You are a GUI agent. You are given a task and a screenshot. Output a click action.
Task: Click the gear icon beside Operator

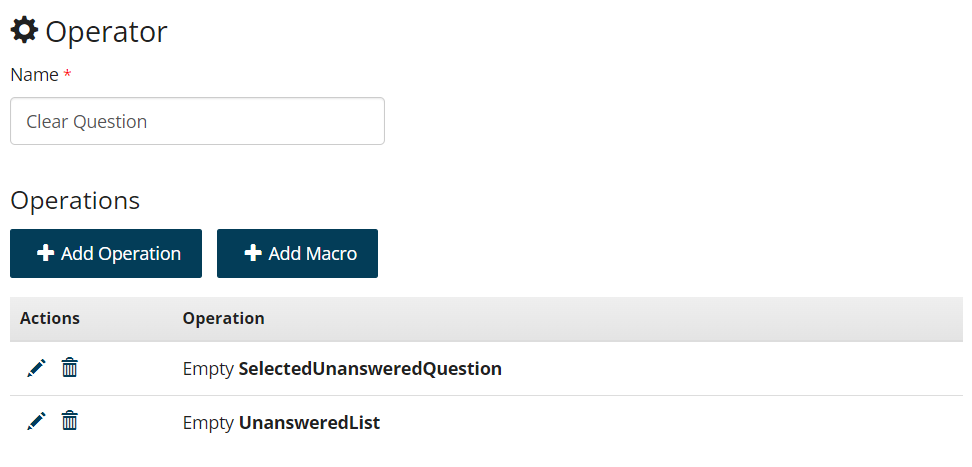pyautogui.click(x=24, y=31)
